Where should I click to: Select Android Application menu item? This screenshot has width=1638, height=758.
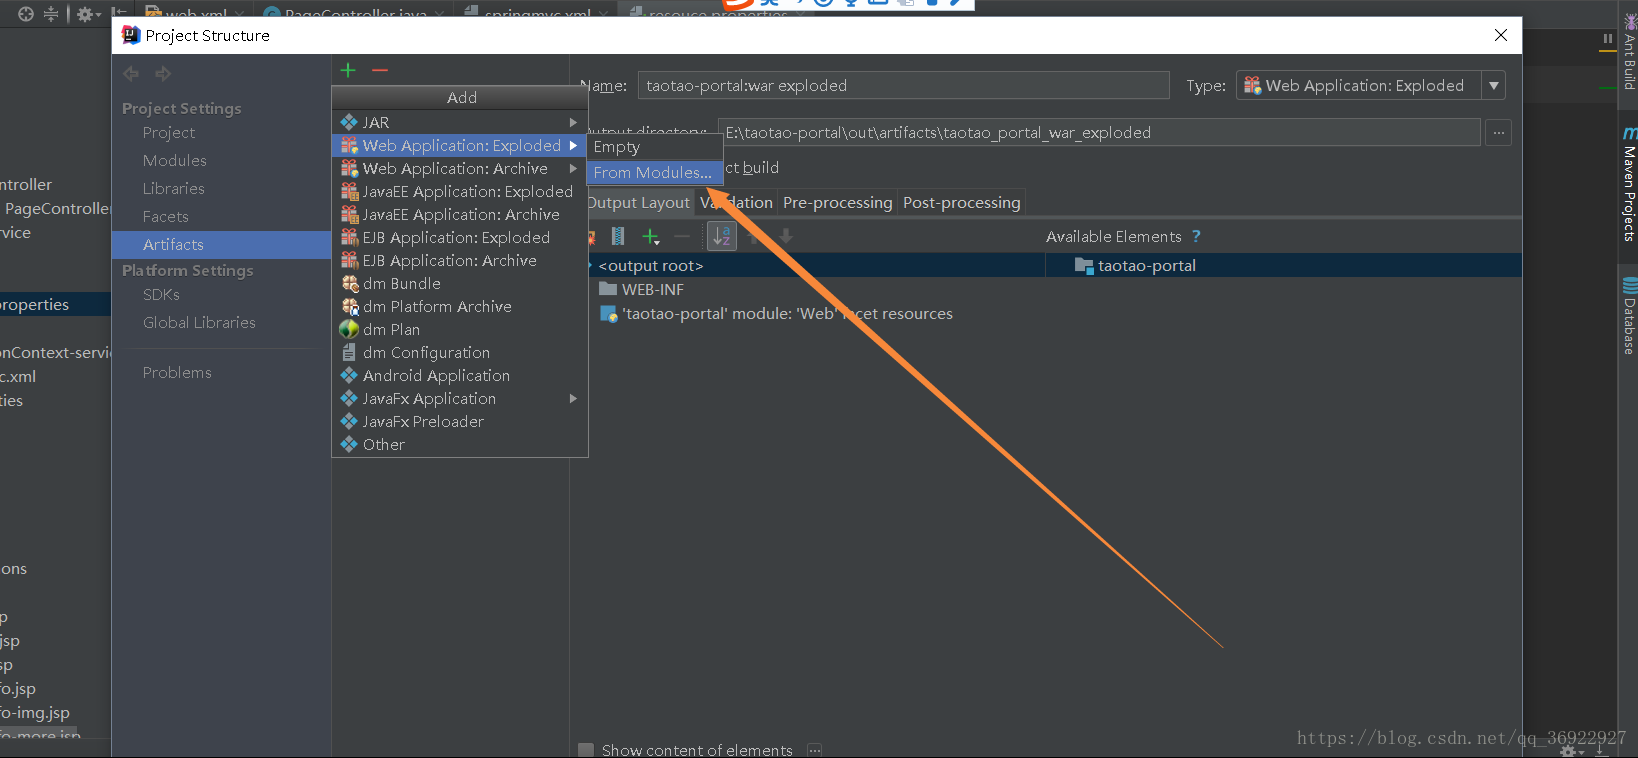tap(460, 375)
